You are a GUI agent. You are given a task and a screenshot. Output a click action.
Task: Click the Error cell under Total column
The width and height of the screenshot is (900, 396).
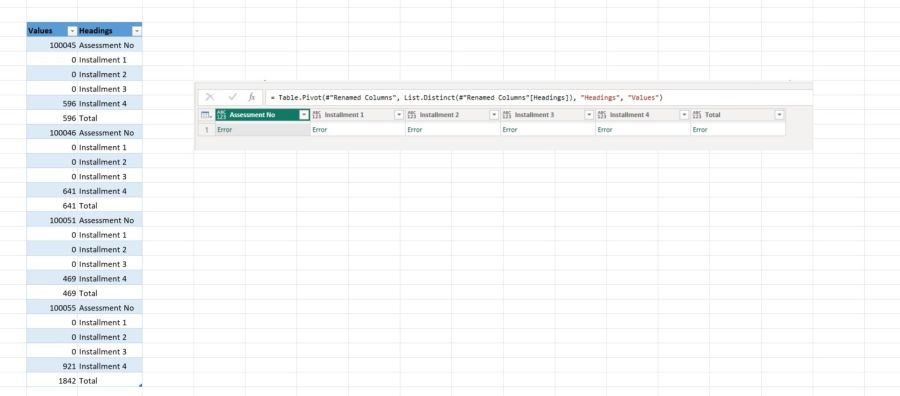(738, 130)
